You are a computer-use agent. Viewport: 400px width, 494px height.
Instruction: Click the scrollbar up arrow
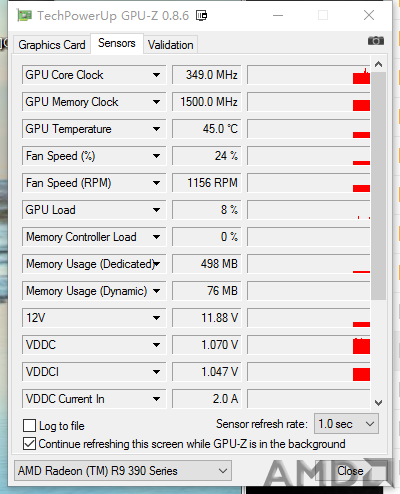pos(378,64)
